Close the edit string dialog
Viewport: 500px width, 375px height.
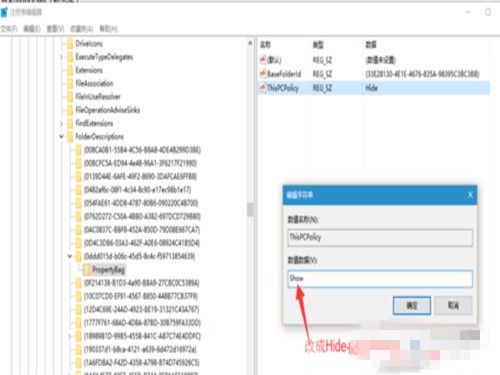470,195
